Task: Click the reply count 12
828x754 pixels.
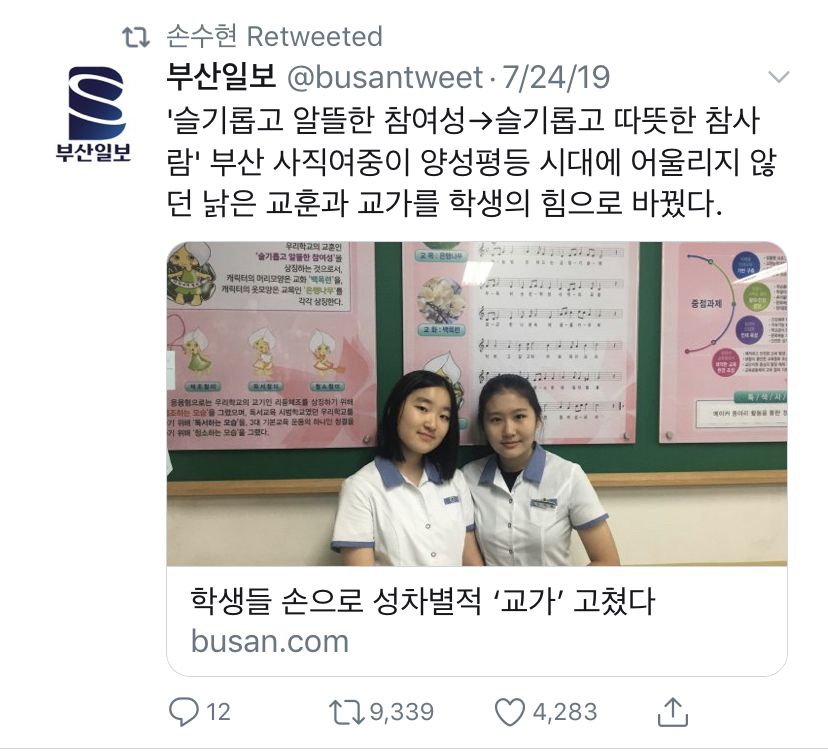Action: click(x=218, y=712)
